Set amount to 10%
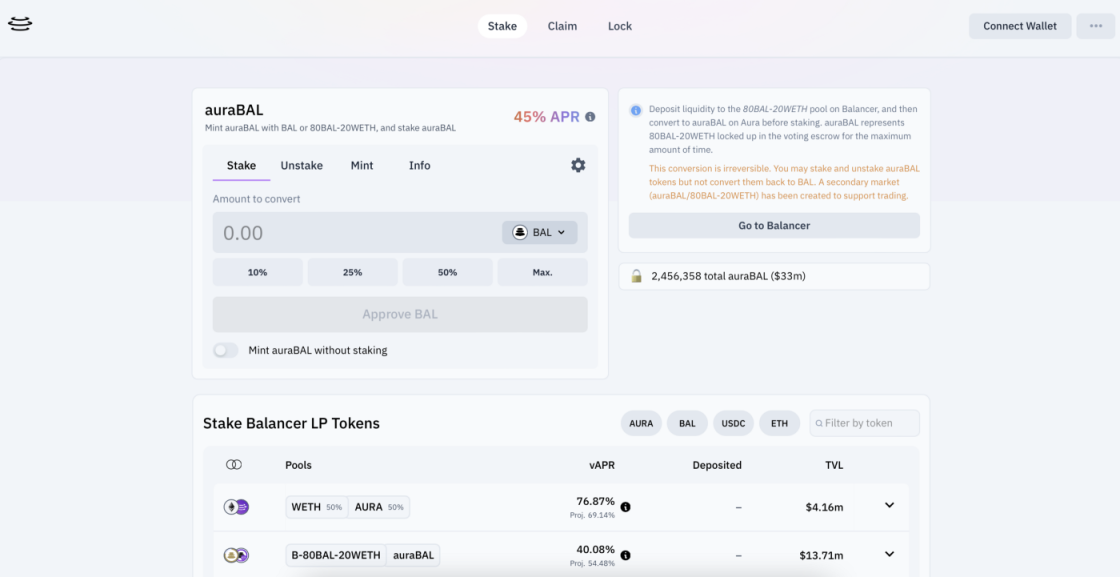 pyautogui.click(x=258, y=272)
